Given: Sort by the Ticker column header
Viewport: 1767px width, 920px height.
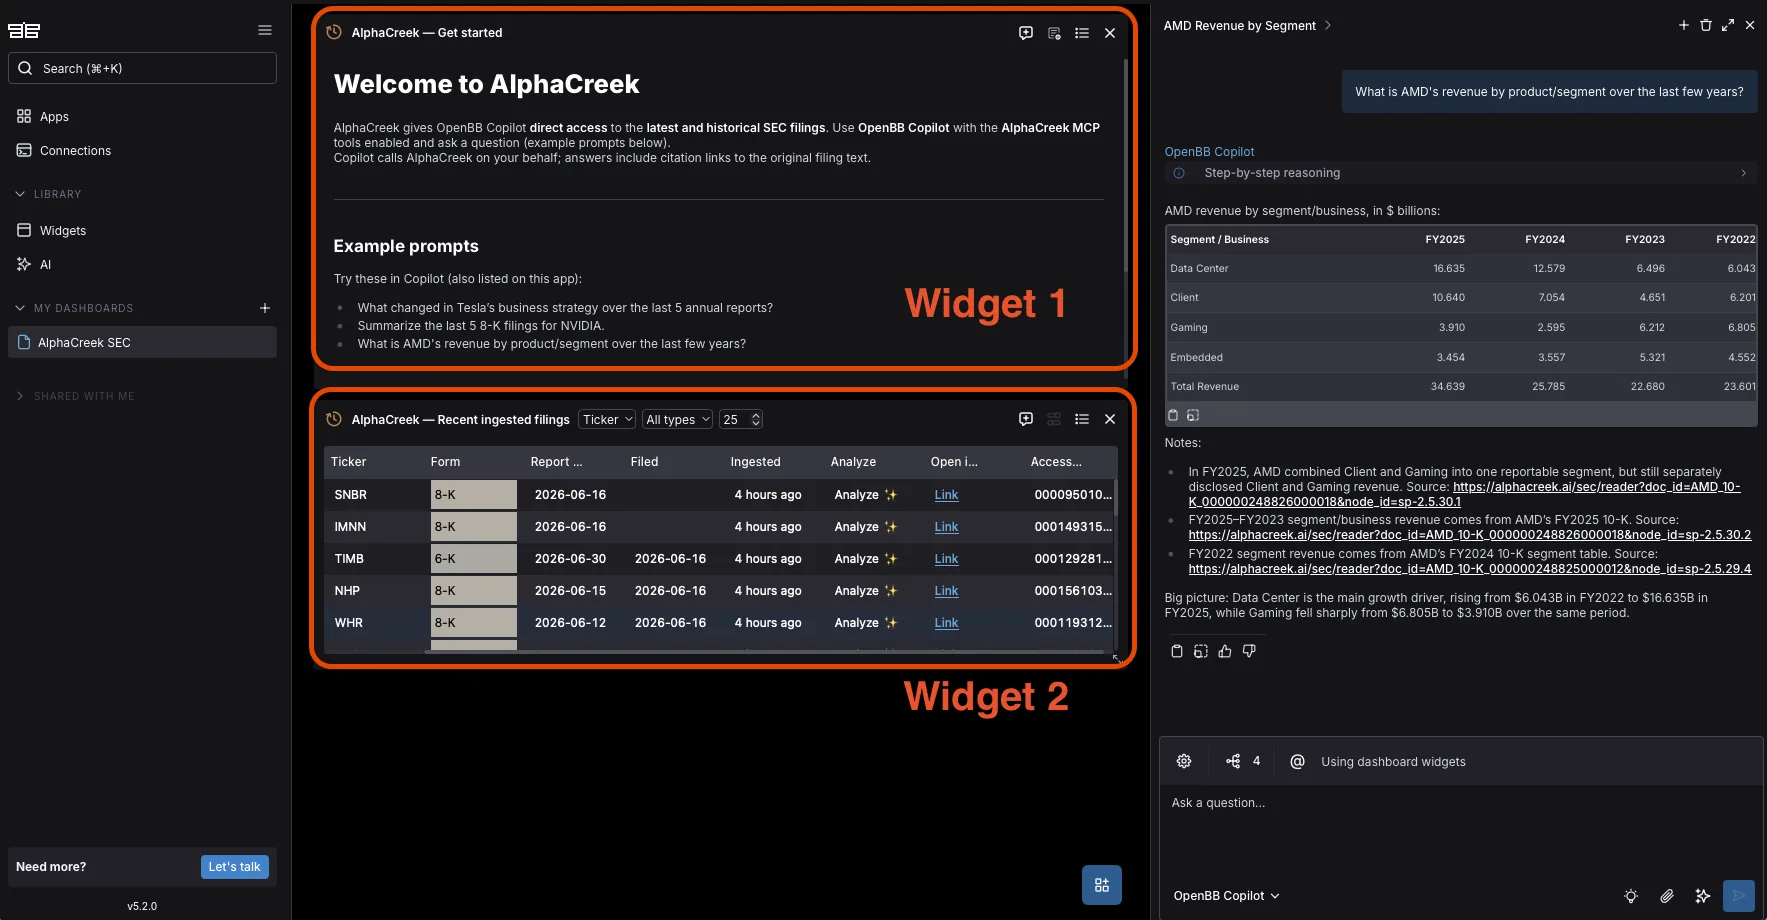Looking at the screenshot, I should [348, 462].
